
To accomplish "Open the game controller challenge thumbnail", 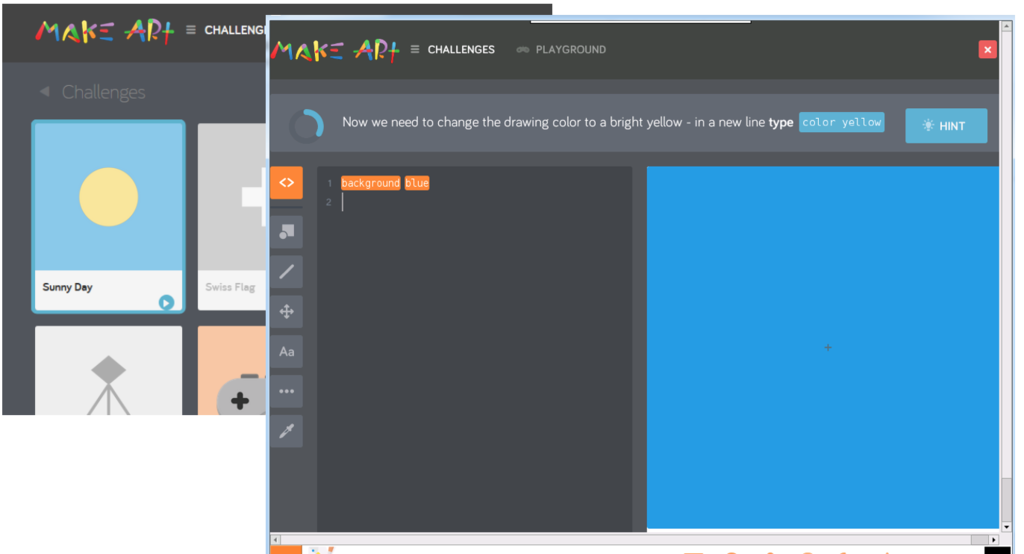I will [232, 370].
